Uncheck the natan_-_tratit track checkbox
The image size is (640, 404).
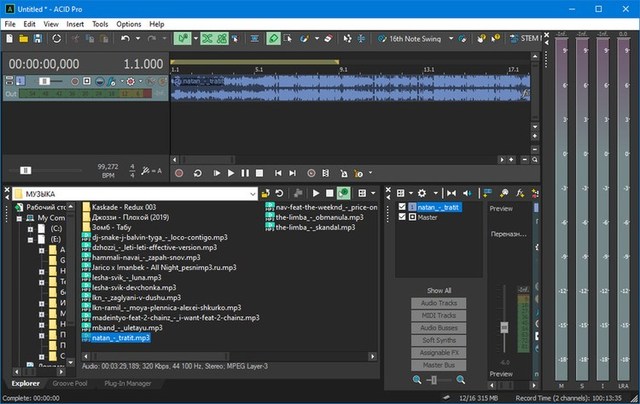(402, 207)
